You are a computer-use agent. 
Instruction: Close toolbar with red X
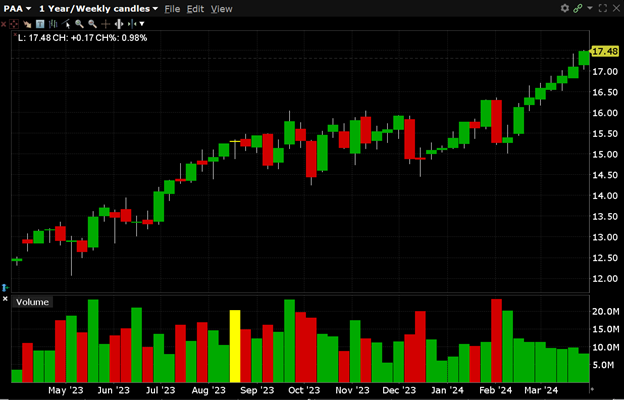coord(4,24)
